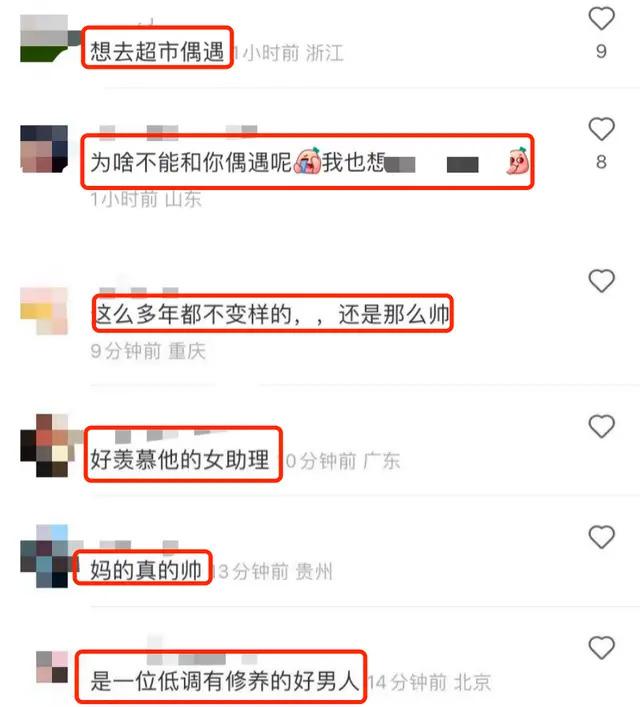Screen dimensions: 640x707
Task: Select comment '为啥不能和你偶遇呢'
Action: 191,162
